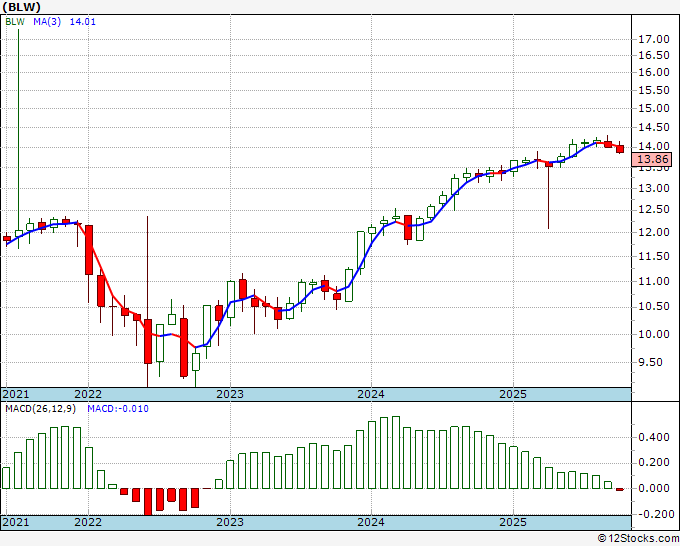Click 2022 on the price chart timeline

[88, 394]
